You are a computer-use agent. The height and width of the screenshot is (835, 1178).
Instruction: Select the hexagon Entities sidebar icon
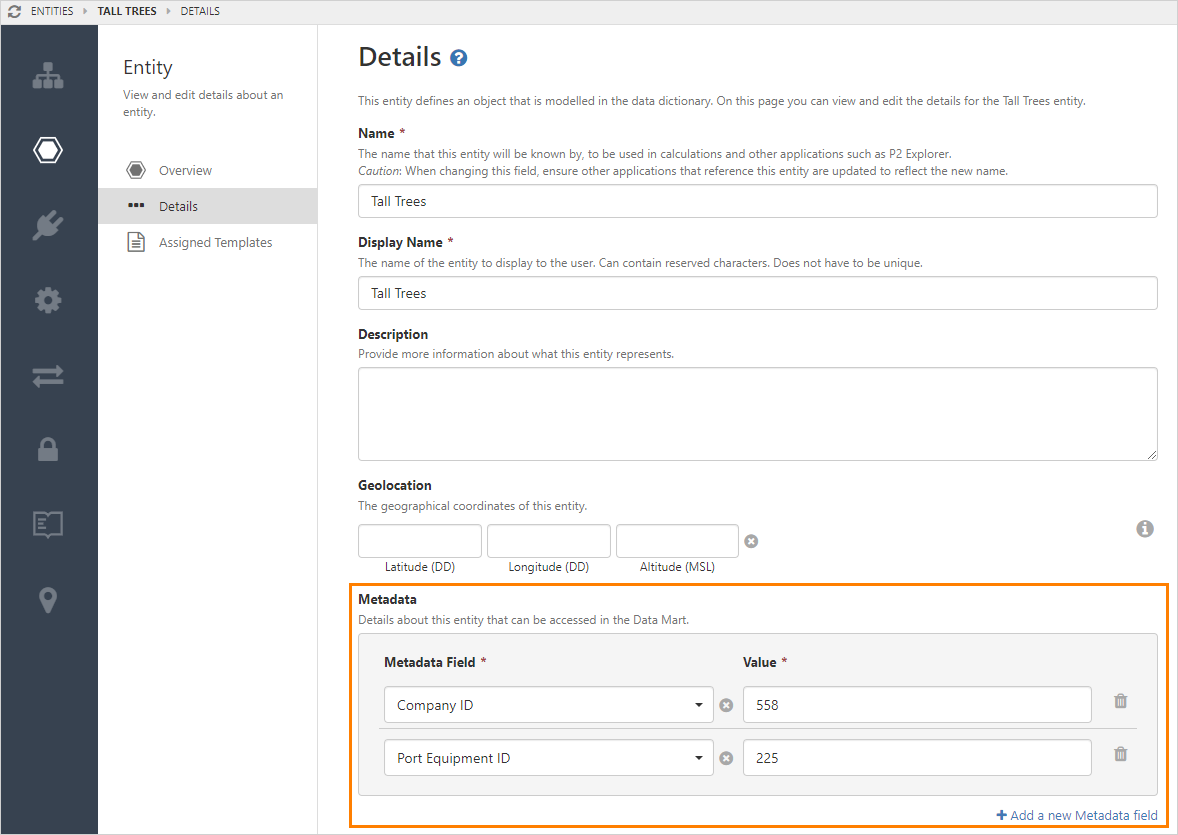48,151
